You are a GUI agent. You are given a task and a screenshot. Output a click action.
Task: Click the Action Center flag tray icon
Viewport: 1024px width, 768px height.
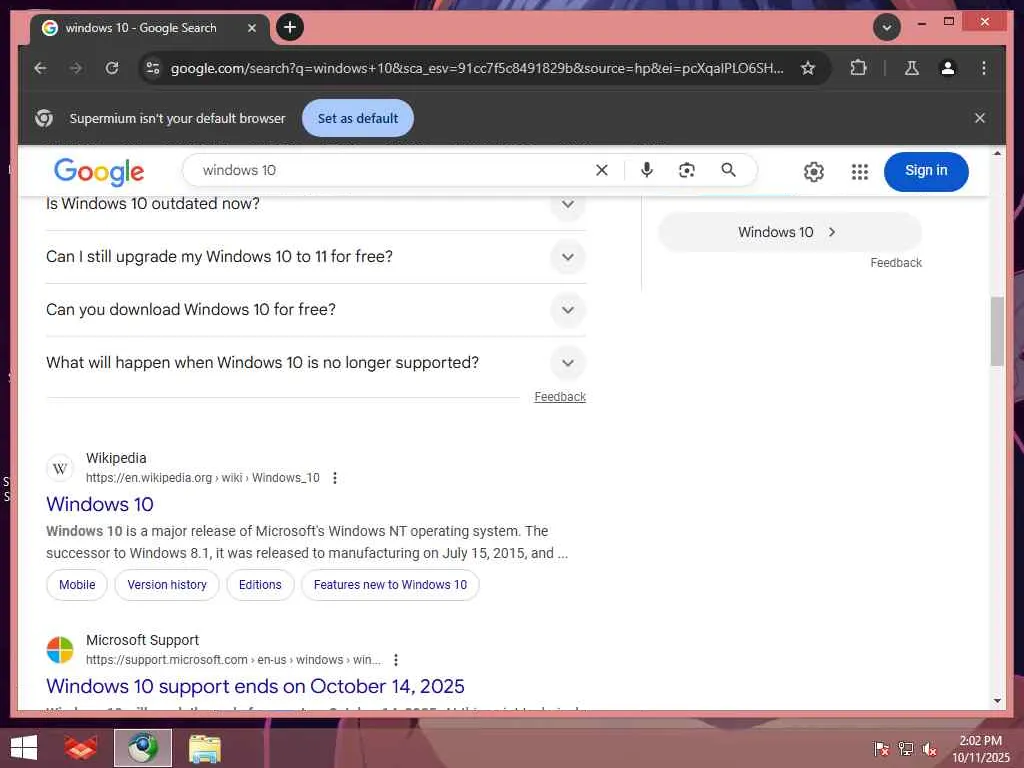pos(881,749)
